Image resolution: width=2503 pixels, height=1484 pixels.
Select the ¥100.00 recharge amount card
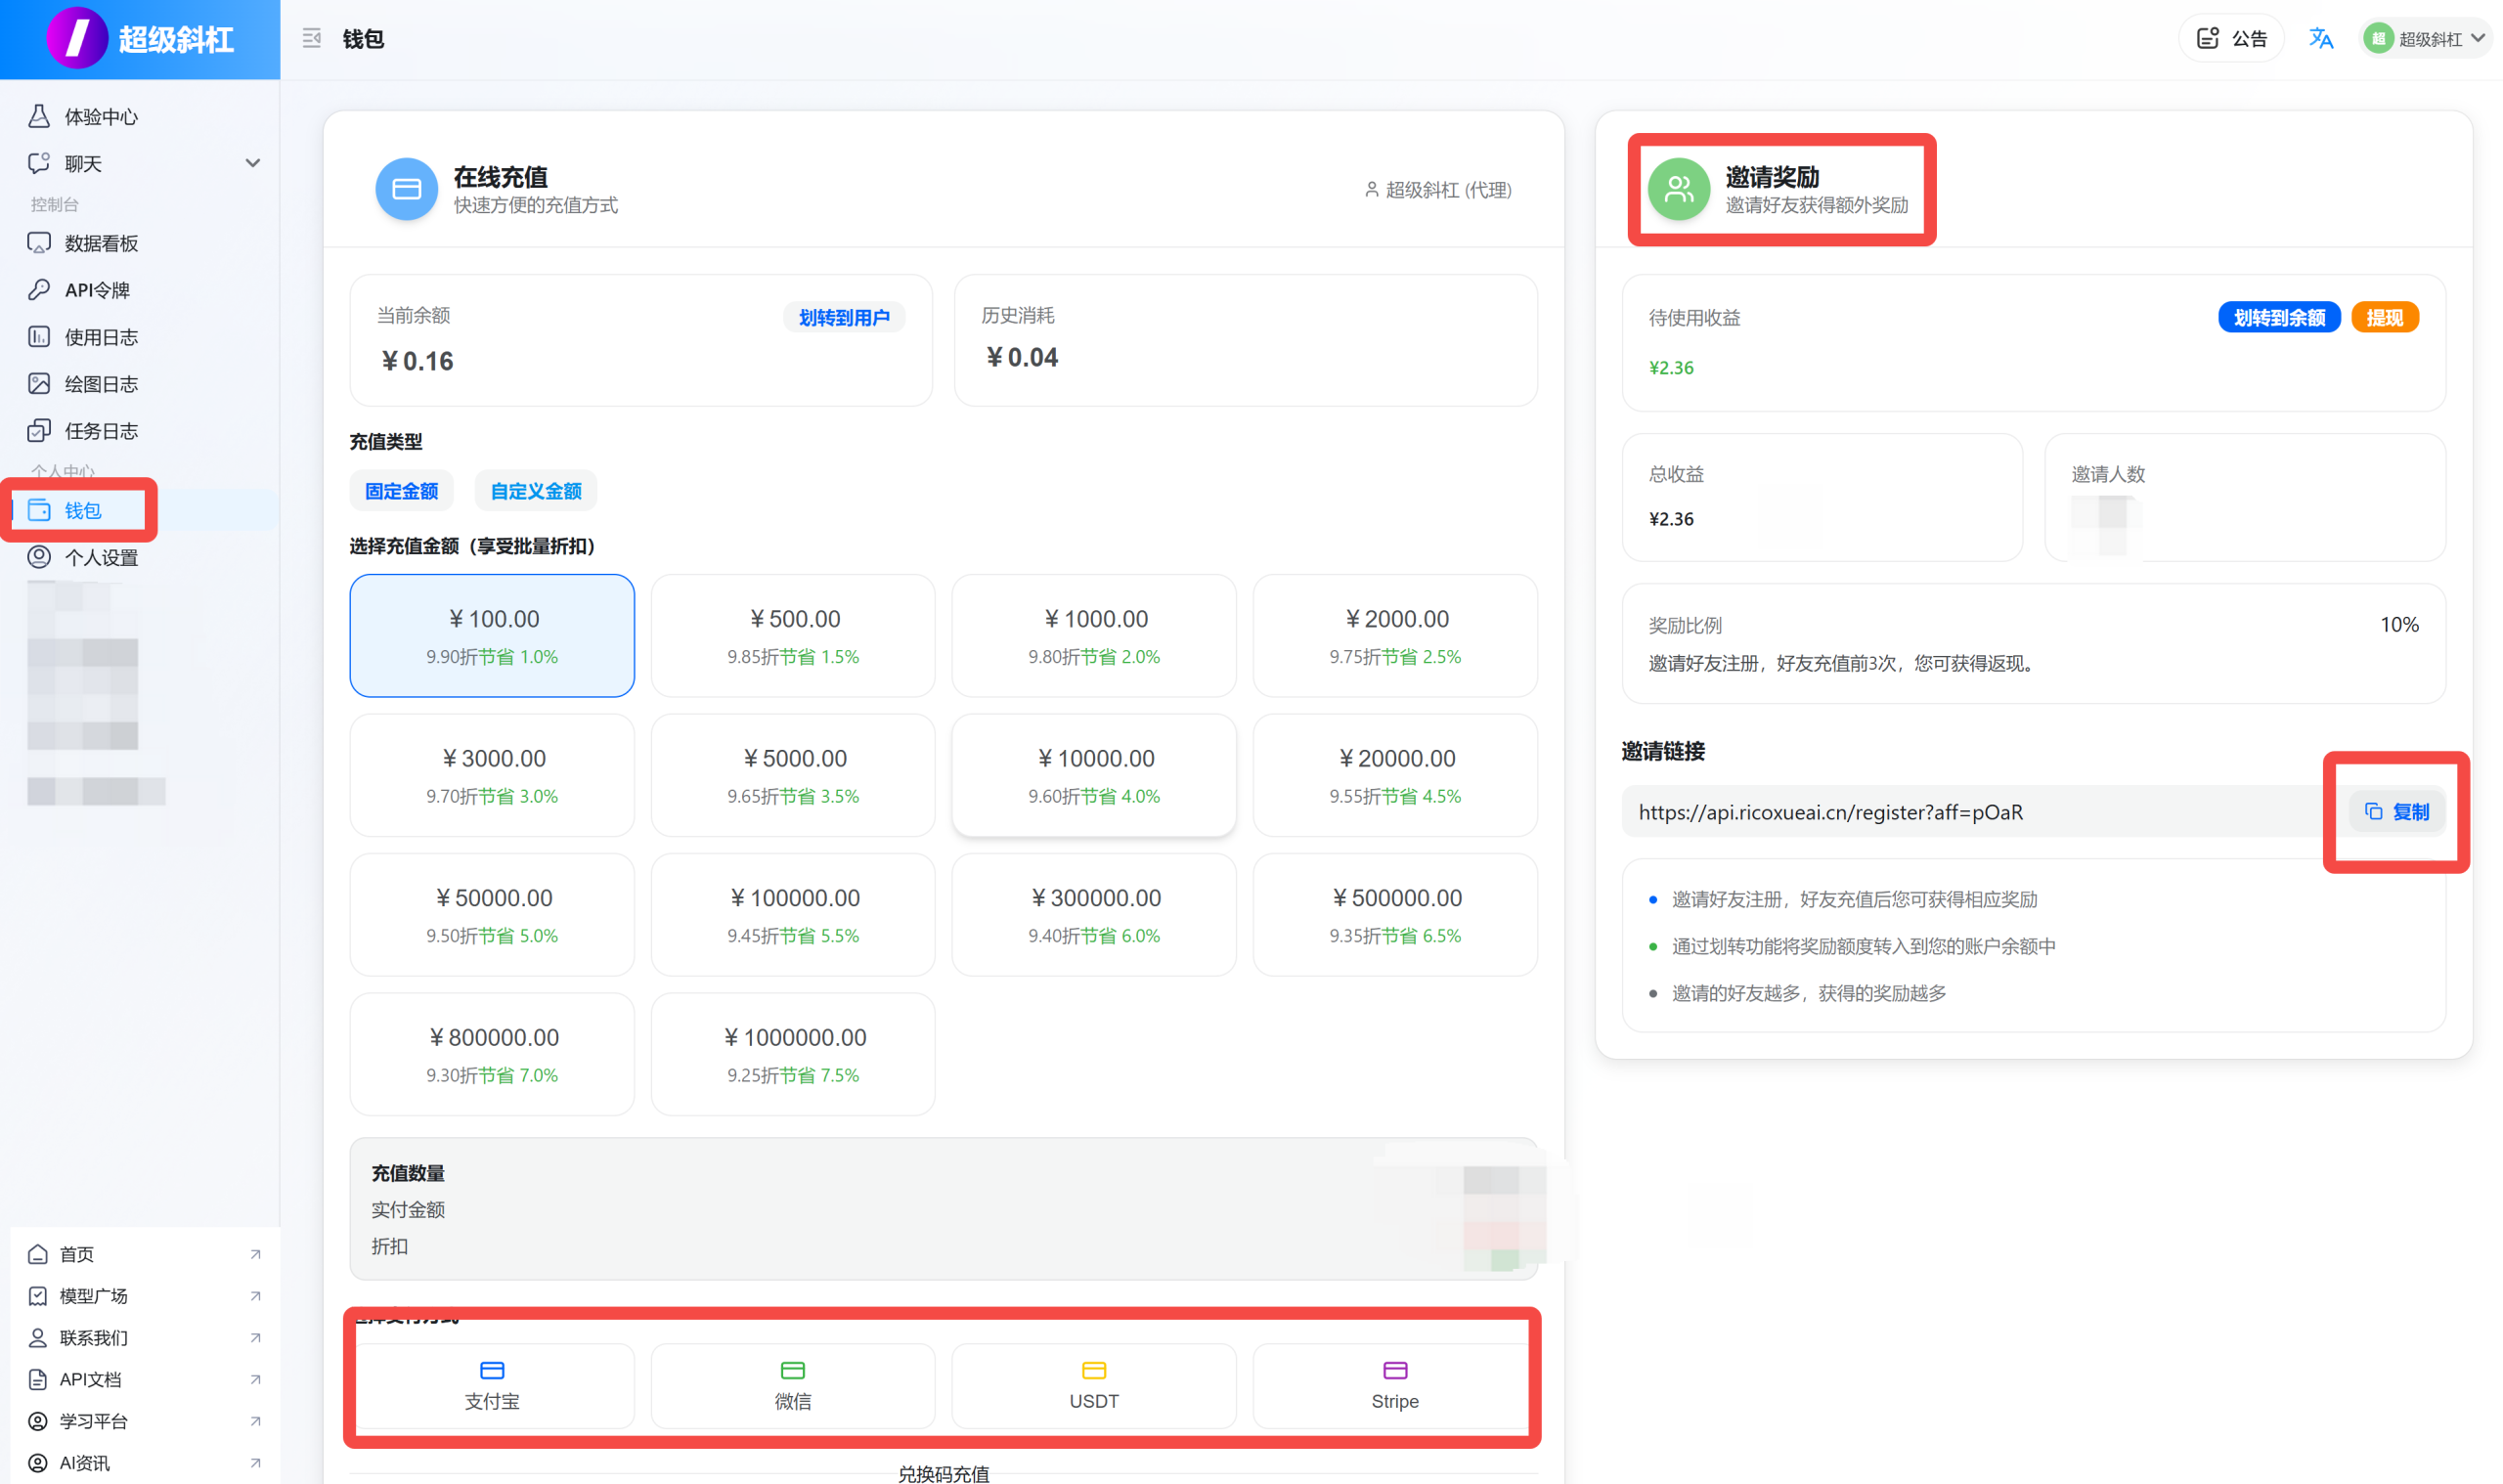(x=491, y=635)
